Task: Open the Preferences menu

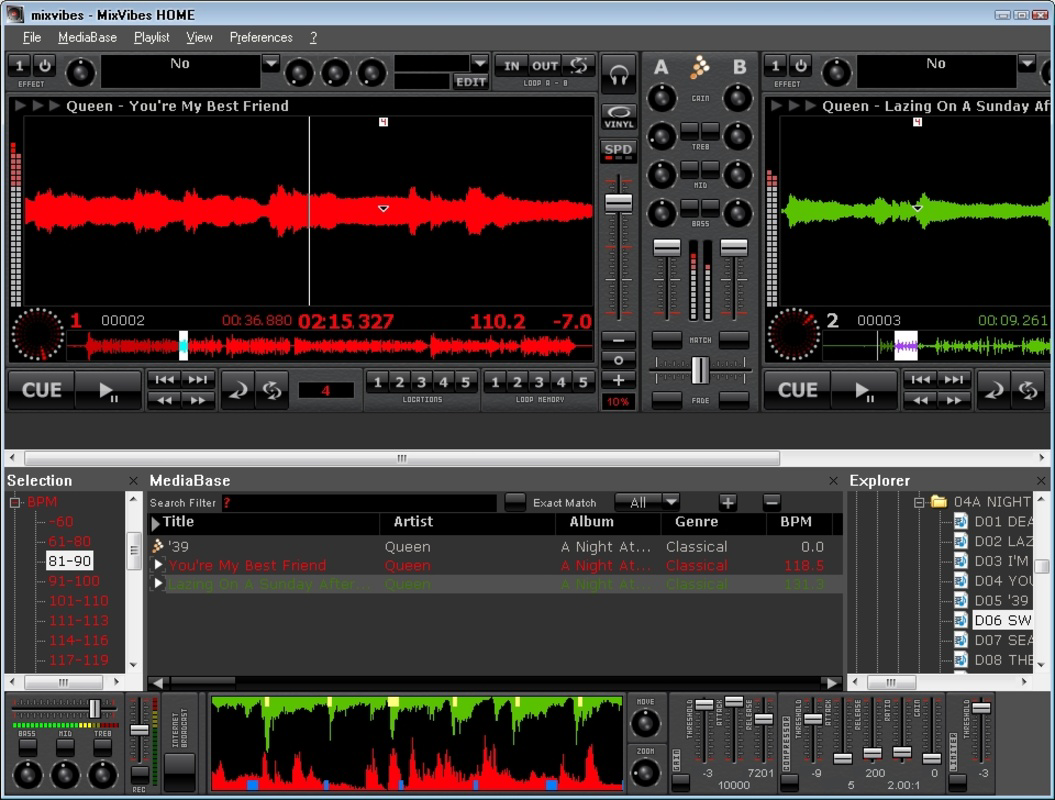Action: (x=260, y=37)
